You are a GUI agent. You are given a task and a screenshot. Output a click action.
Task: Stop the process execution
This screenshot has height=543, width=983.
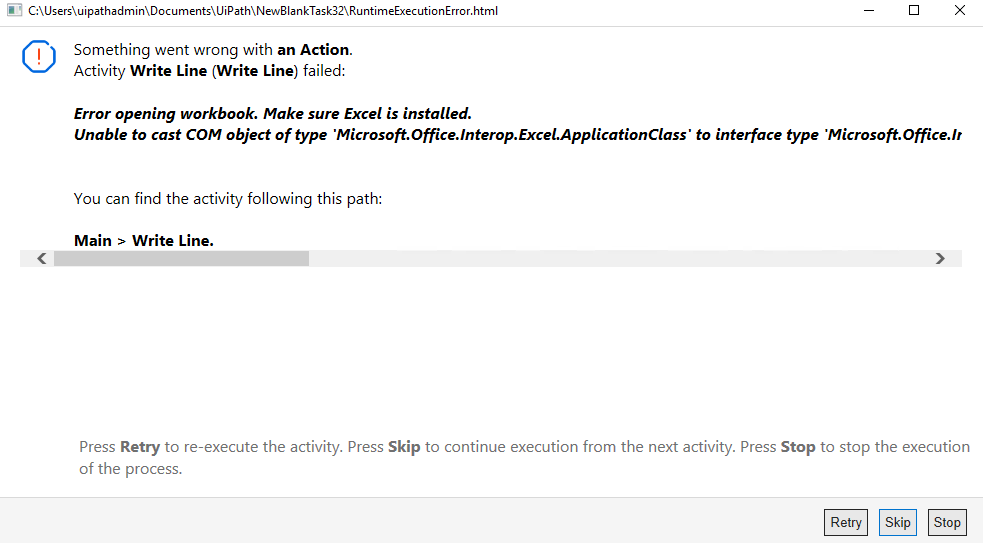[946, 522]
